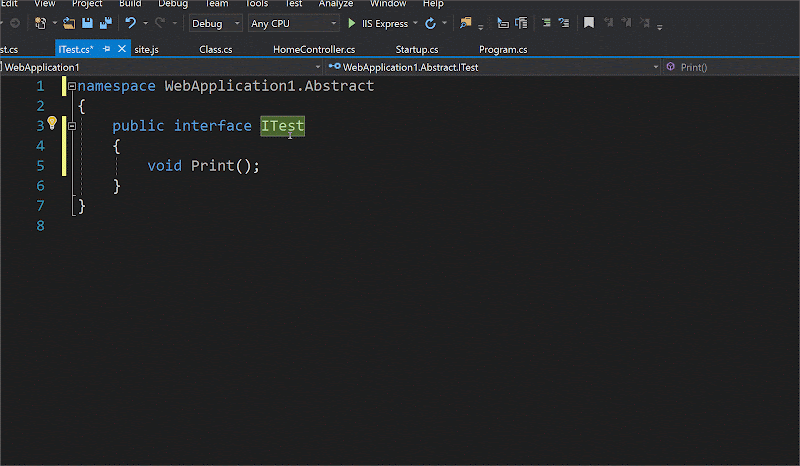Open the browser Refresh dropdown arrow
The image size is (800, 466).
click(x=444, y=23)
